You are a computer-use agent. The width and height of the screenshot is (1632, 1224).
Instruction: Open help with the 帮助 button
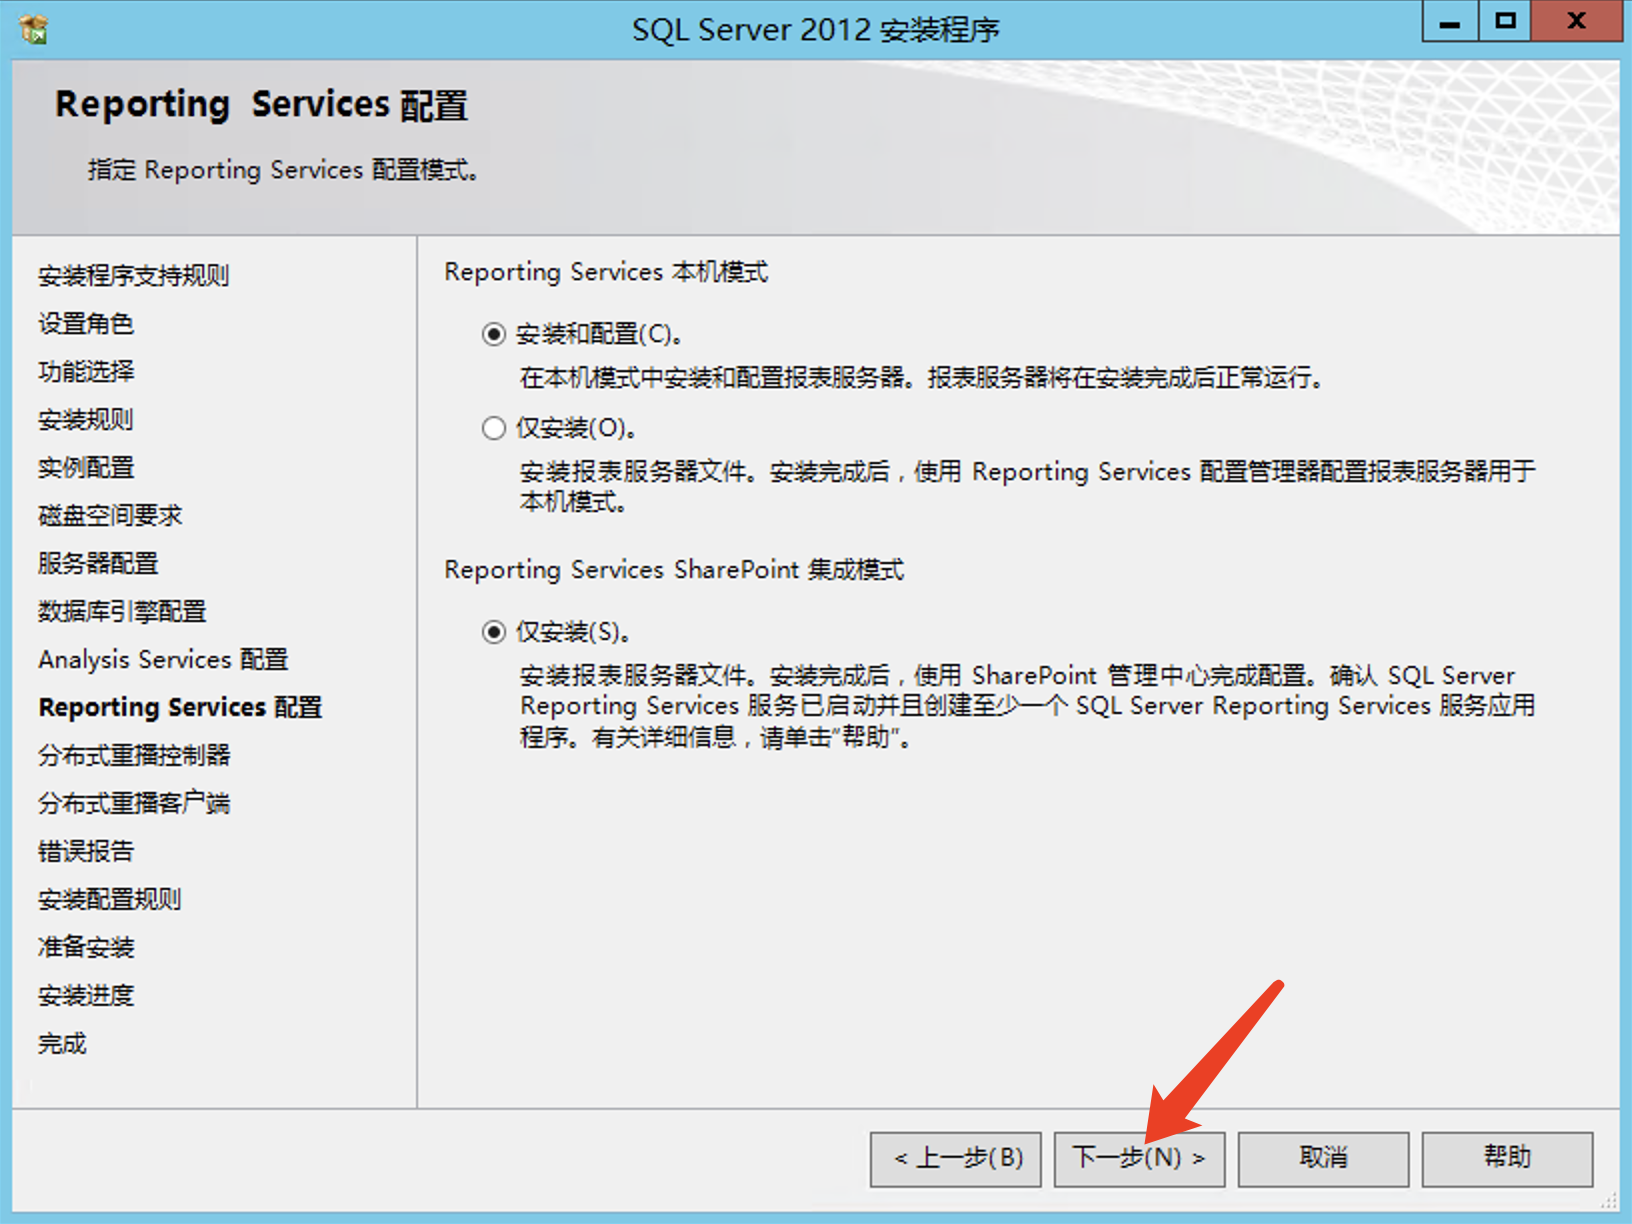tap(1507, 1159)
